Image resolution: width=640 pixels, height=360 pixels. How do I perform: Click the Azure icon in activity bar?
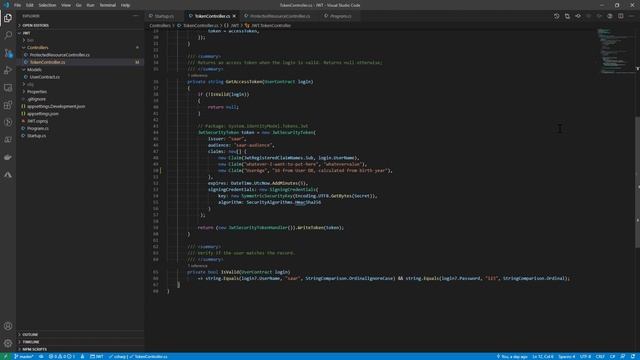click(8, 175)
